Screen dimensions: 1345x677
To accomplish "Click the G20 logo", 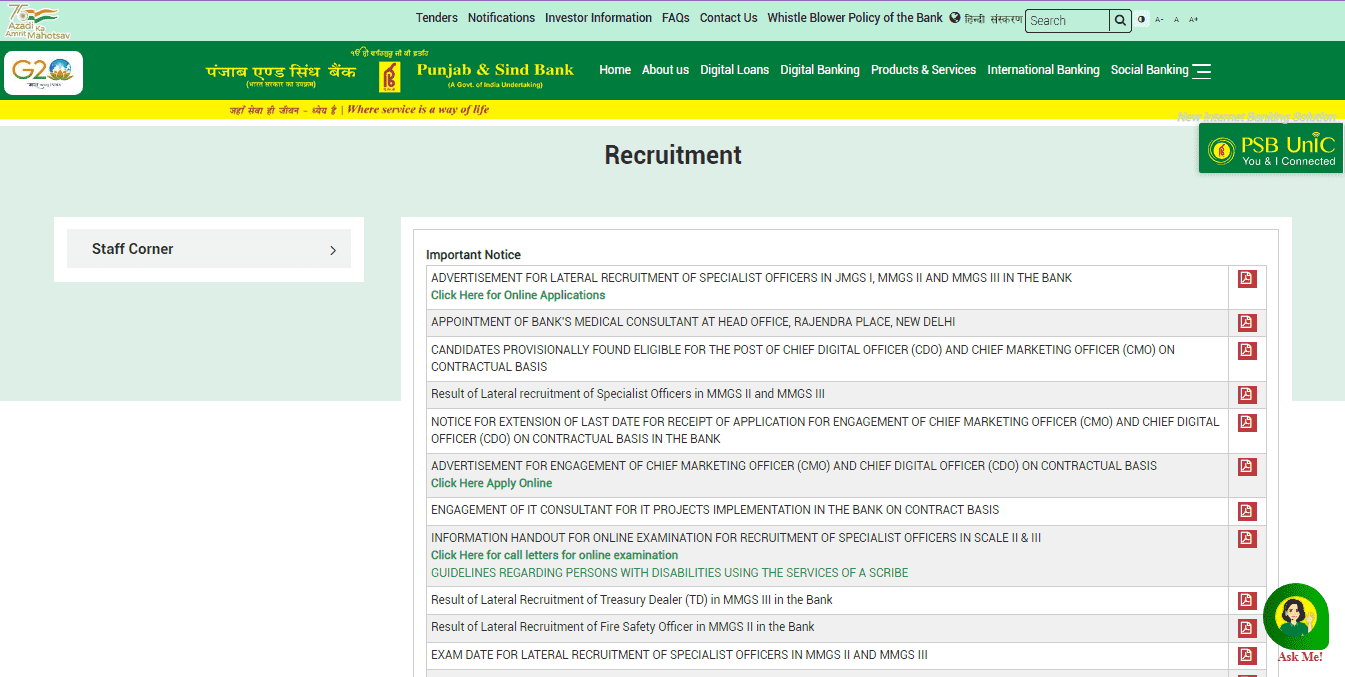I will pyautogui.click(x=43, y=72).
